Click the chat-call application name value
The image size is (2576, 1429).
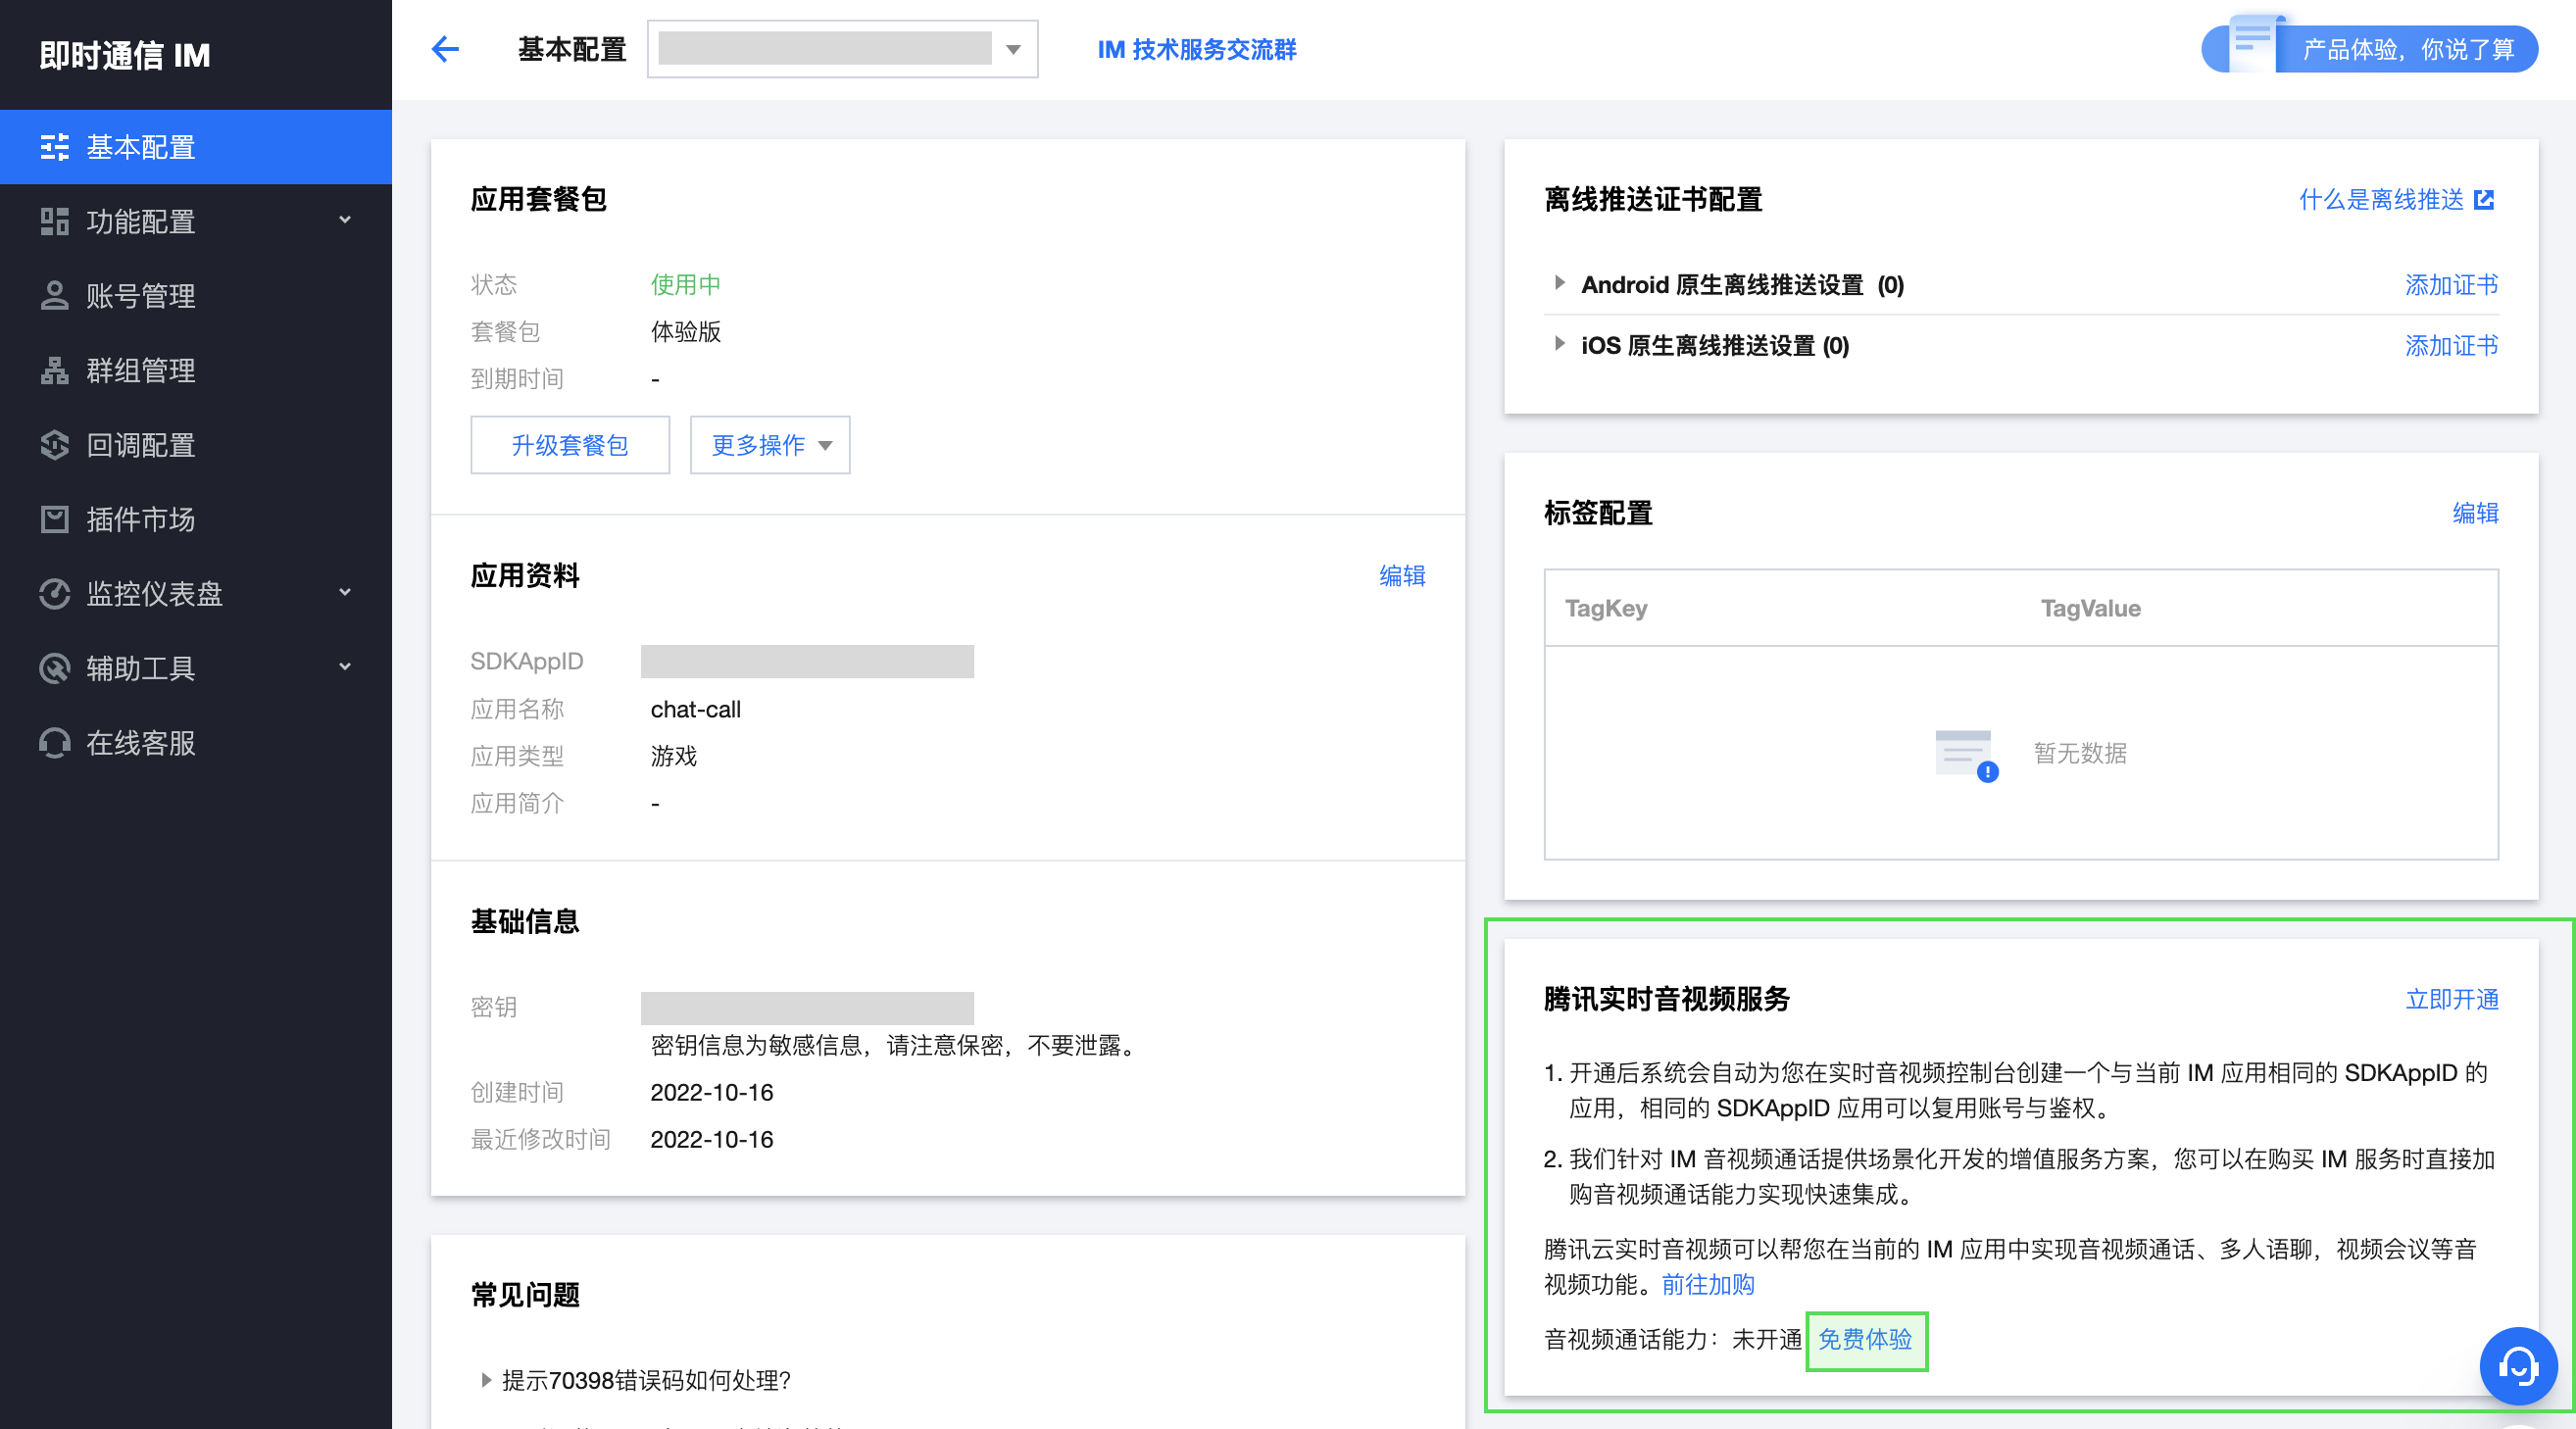tap(695, 709)
